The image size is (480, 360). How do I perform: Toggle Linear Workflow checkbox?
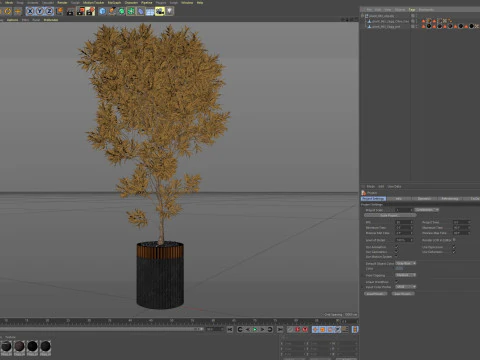tap(397, 282)
